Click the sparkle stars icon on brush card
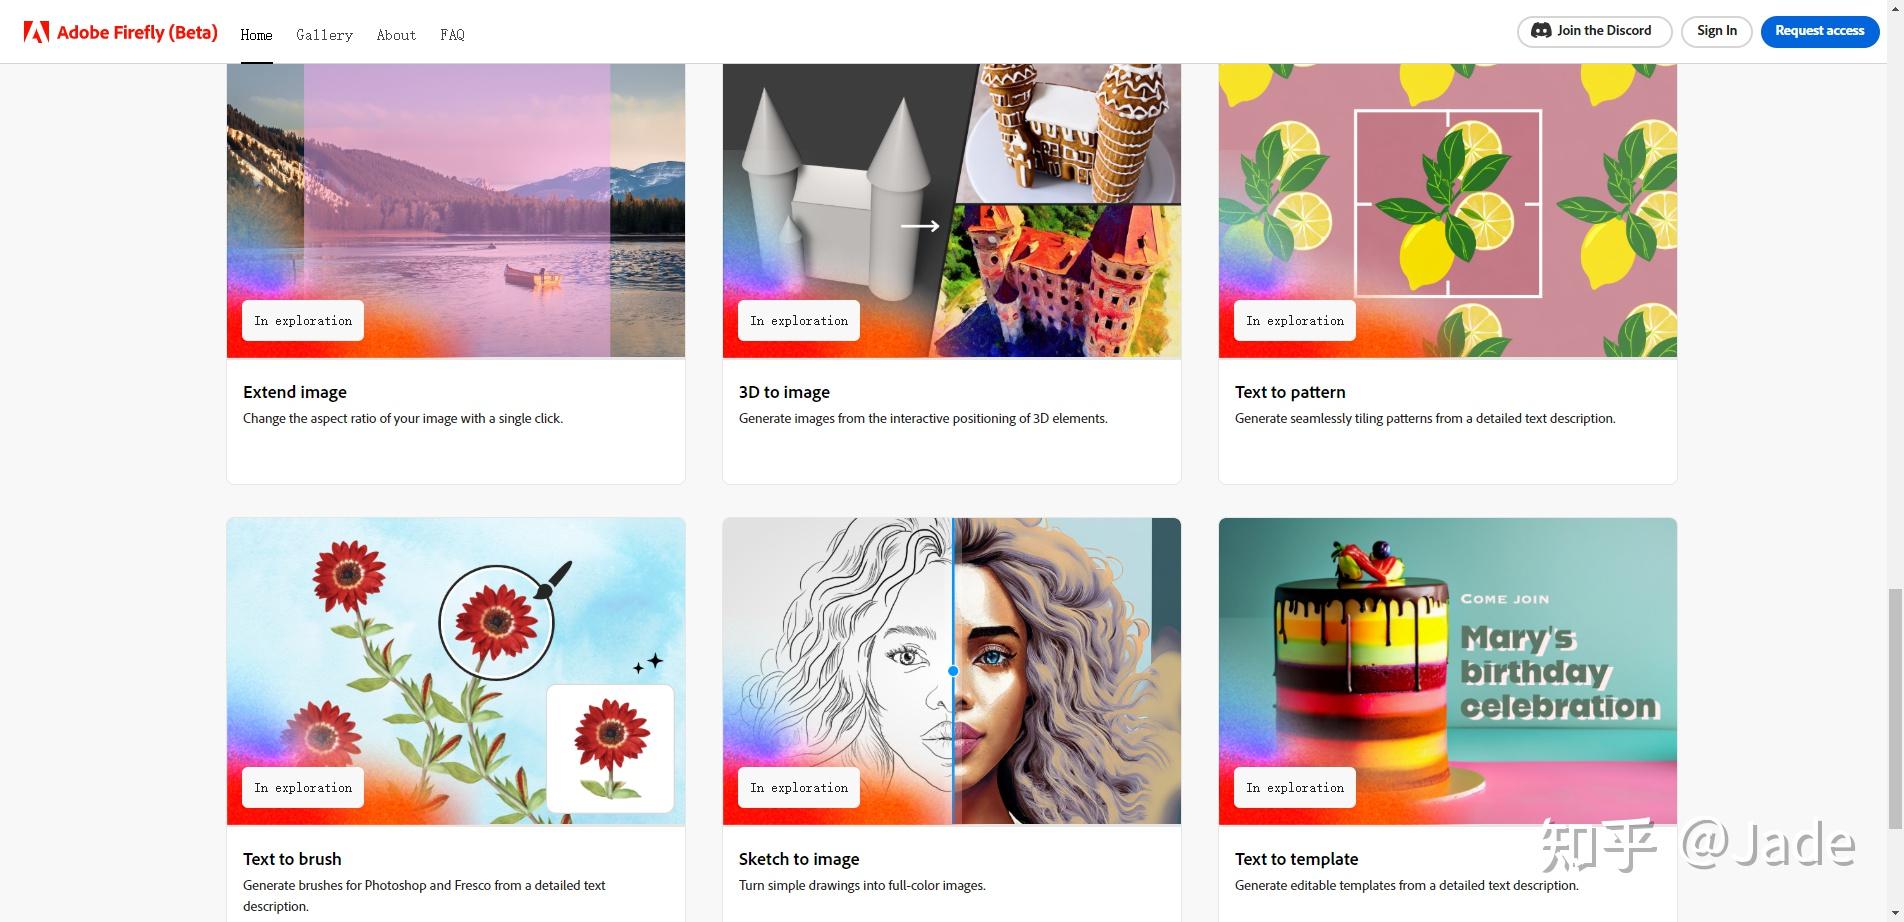 pos(647,663)
